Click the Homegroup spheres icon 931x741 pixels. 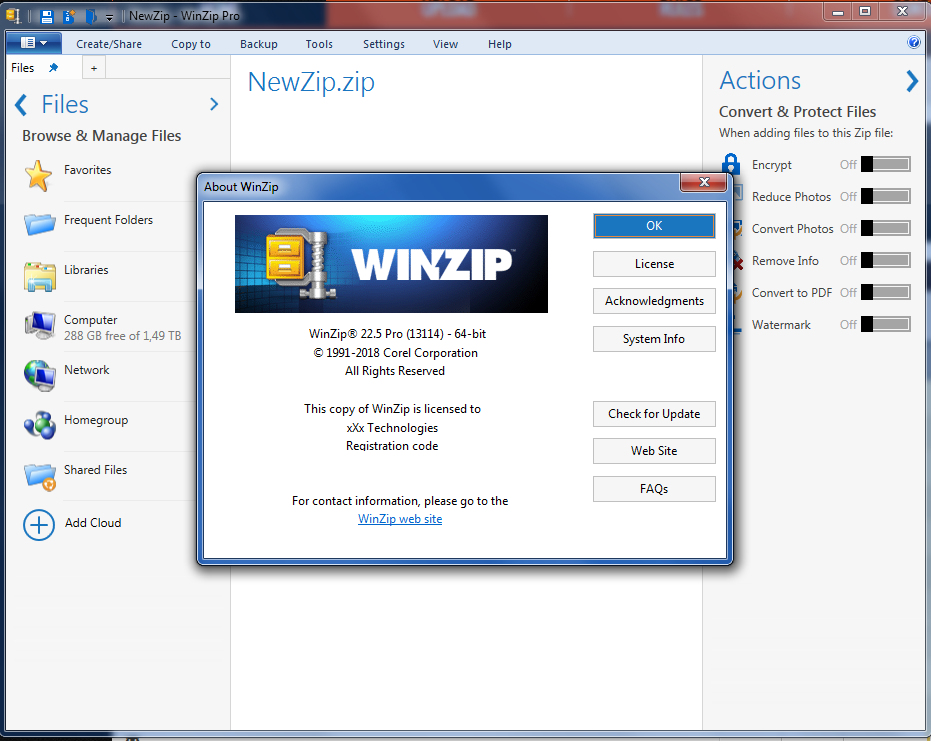40,425
